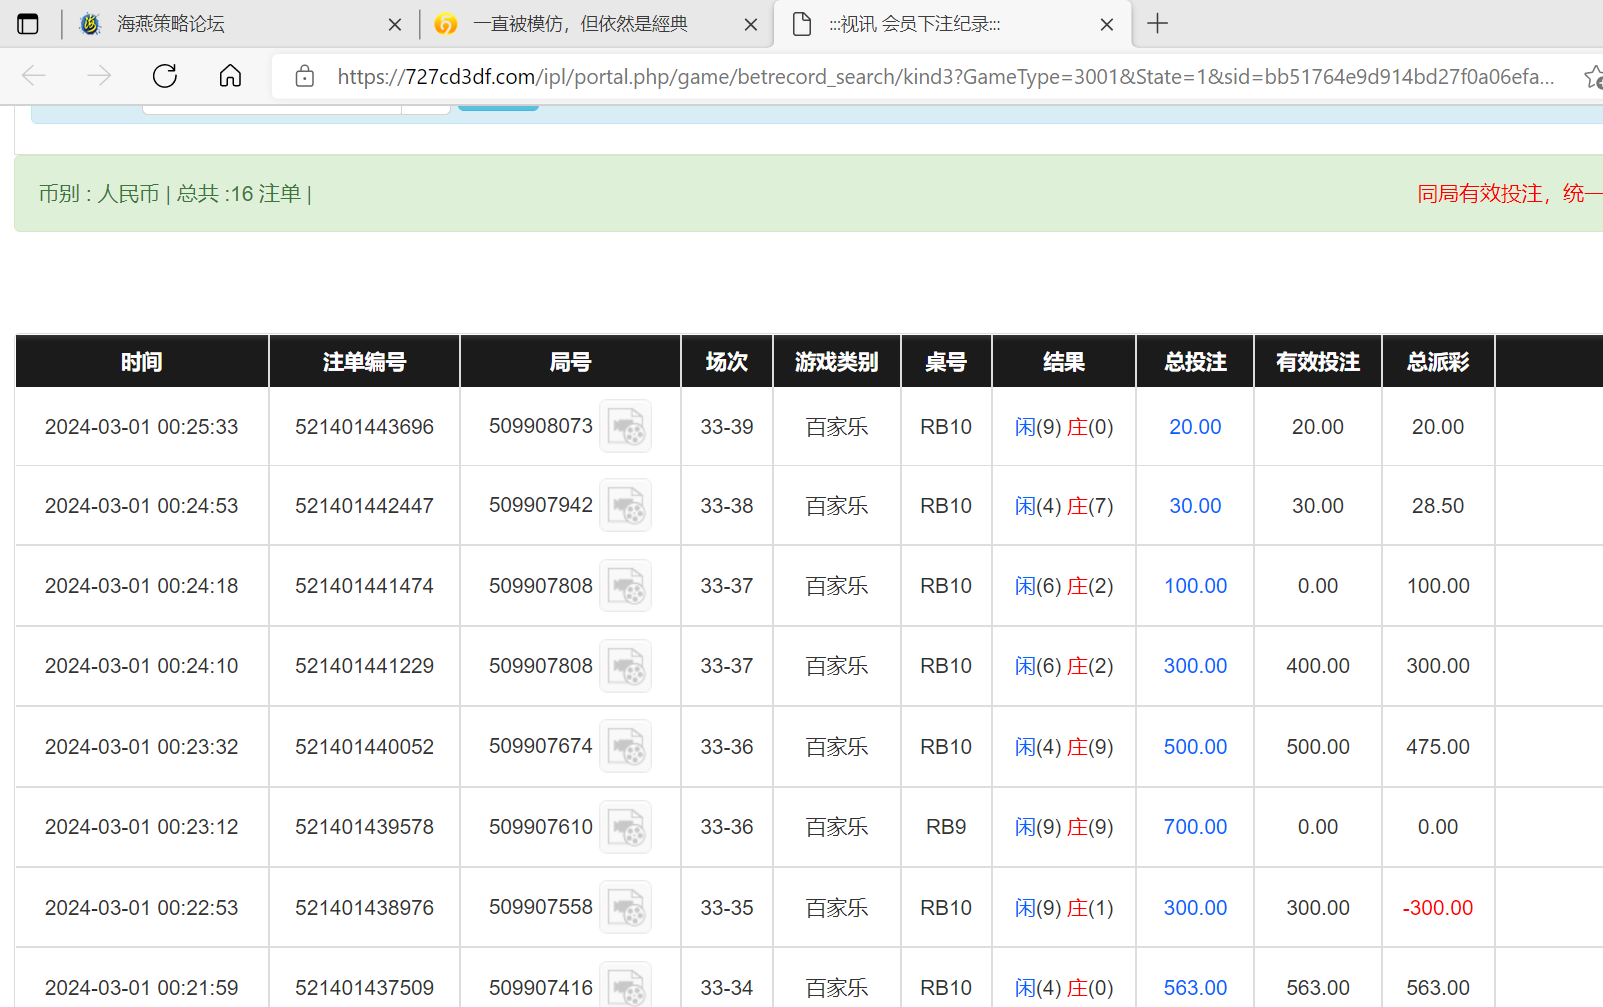The width and height of the screenshot is (1603, 1007).
Task: Click result 闲(9) 庄(1)
Action: click(1064, 908)
